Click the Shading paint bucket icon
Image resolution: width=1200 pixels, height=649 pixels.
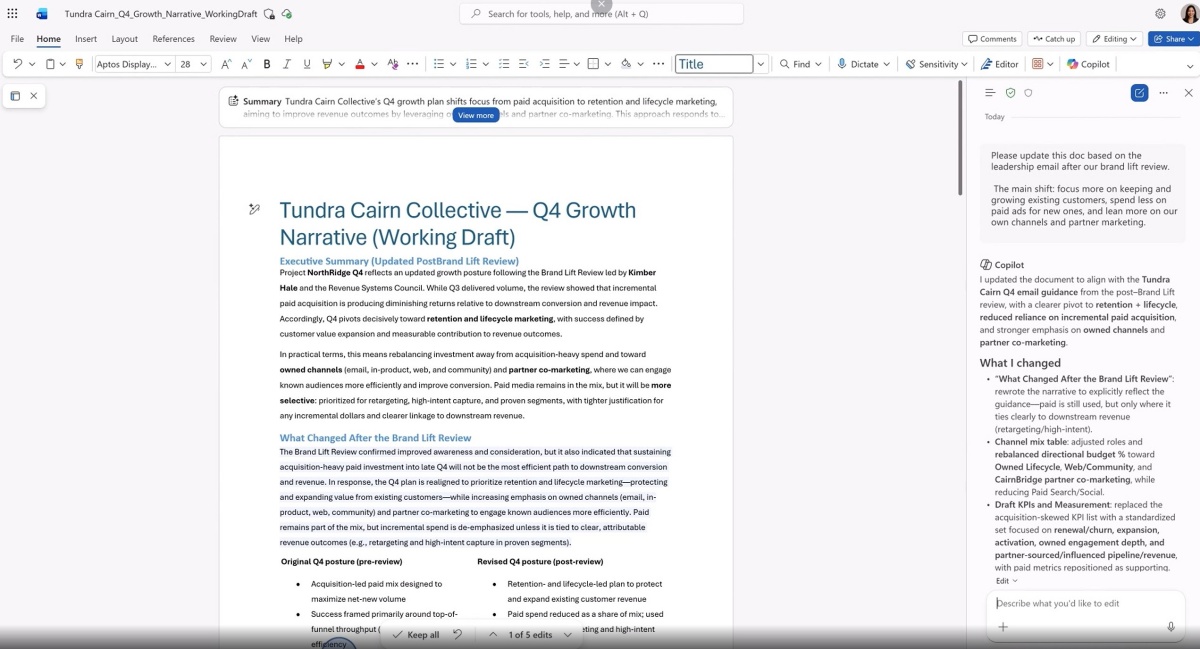(x=626, y=64)
